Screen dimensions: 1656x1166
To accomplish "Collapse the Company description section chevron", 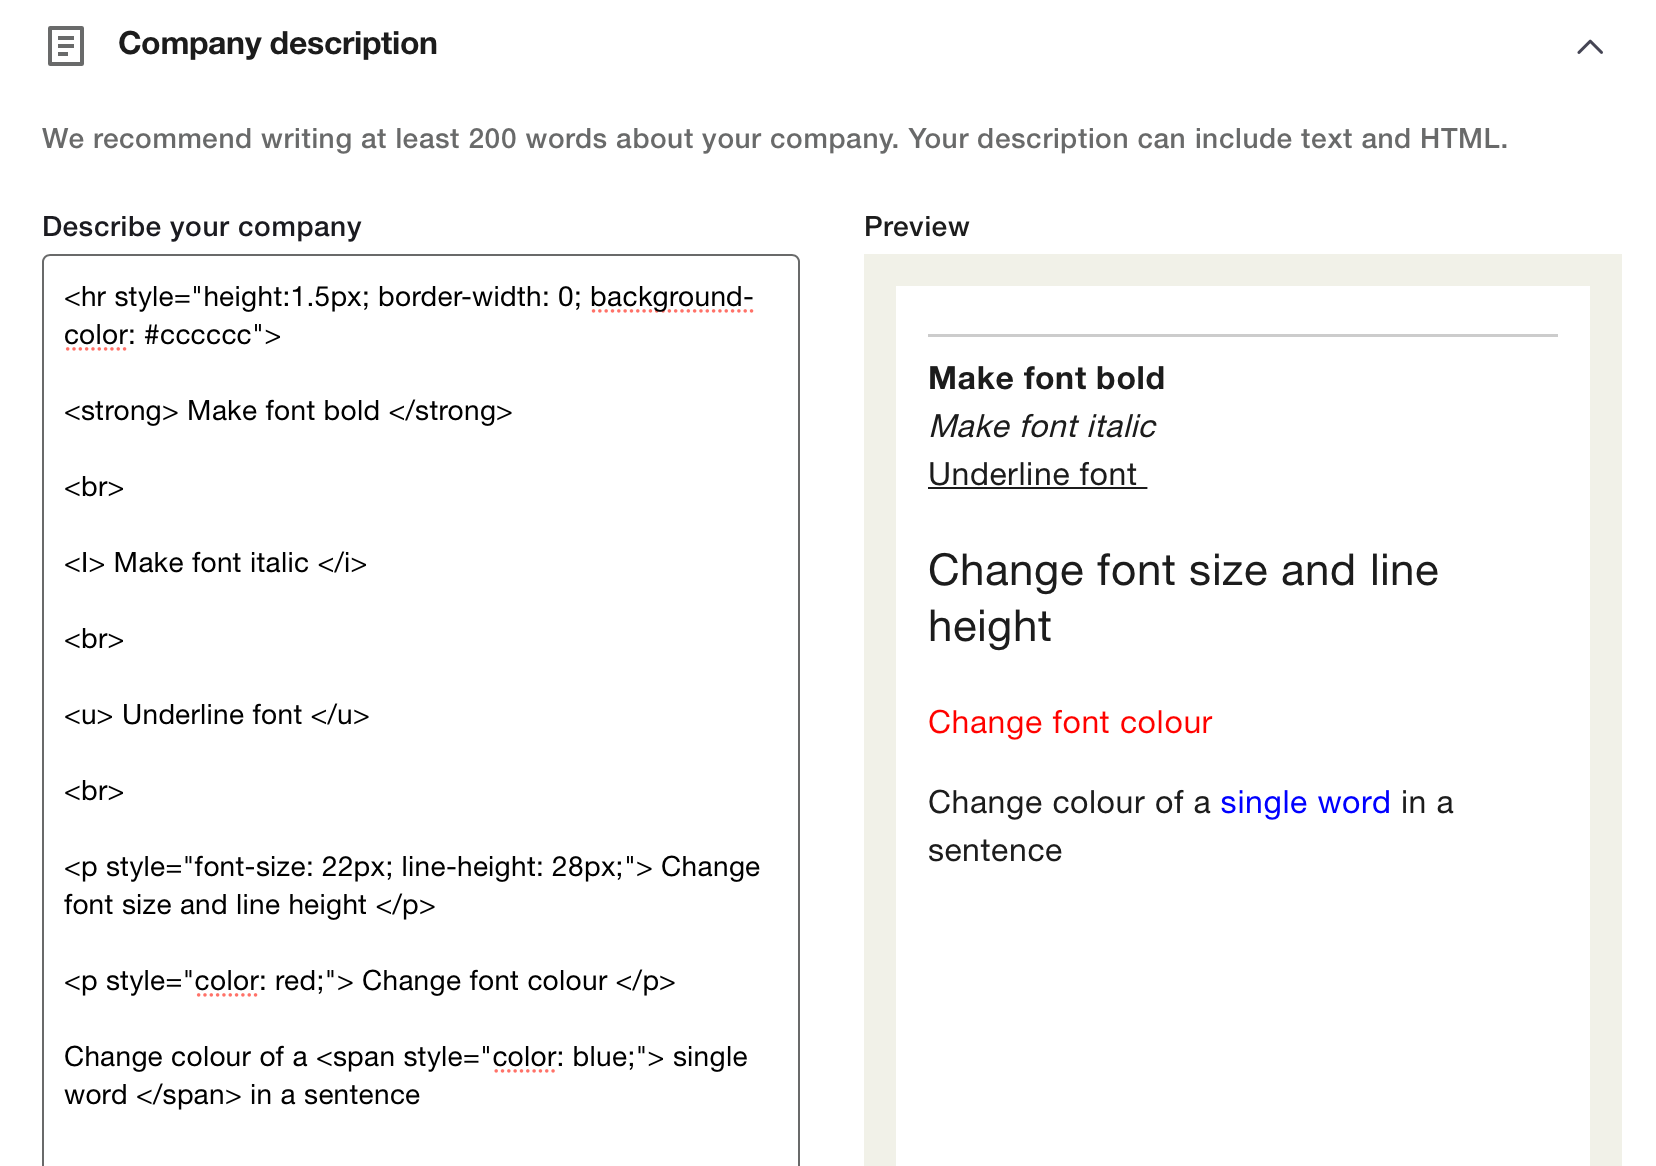I will coord(1589,47).
